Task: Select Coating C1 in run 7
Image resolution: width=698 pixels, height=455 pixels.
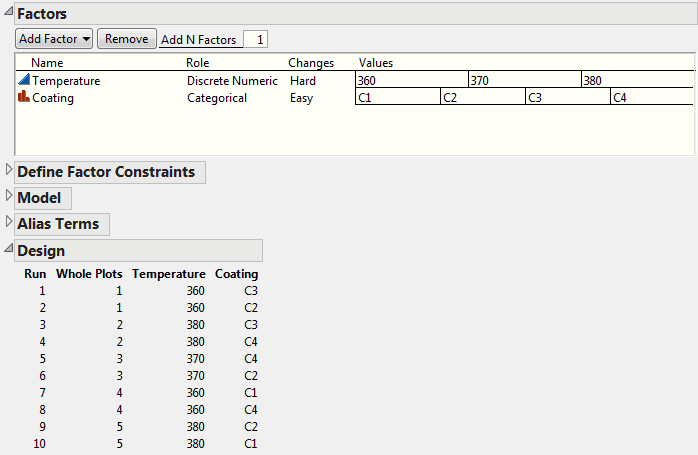Action: click(x=251, y=393)
